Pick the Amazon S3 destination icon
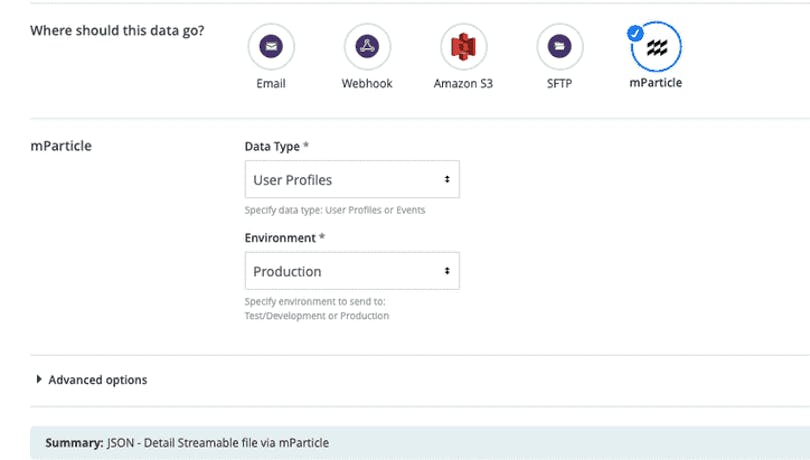 [463, 47]
